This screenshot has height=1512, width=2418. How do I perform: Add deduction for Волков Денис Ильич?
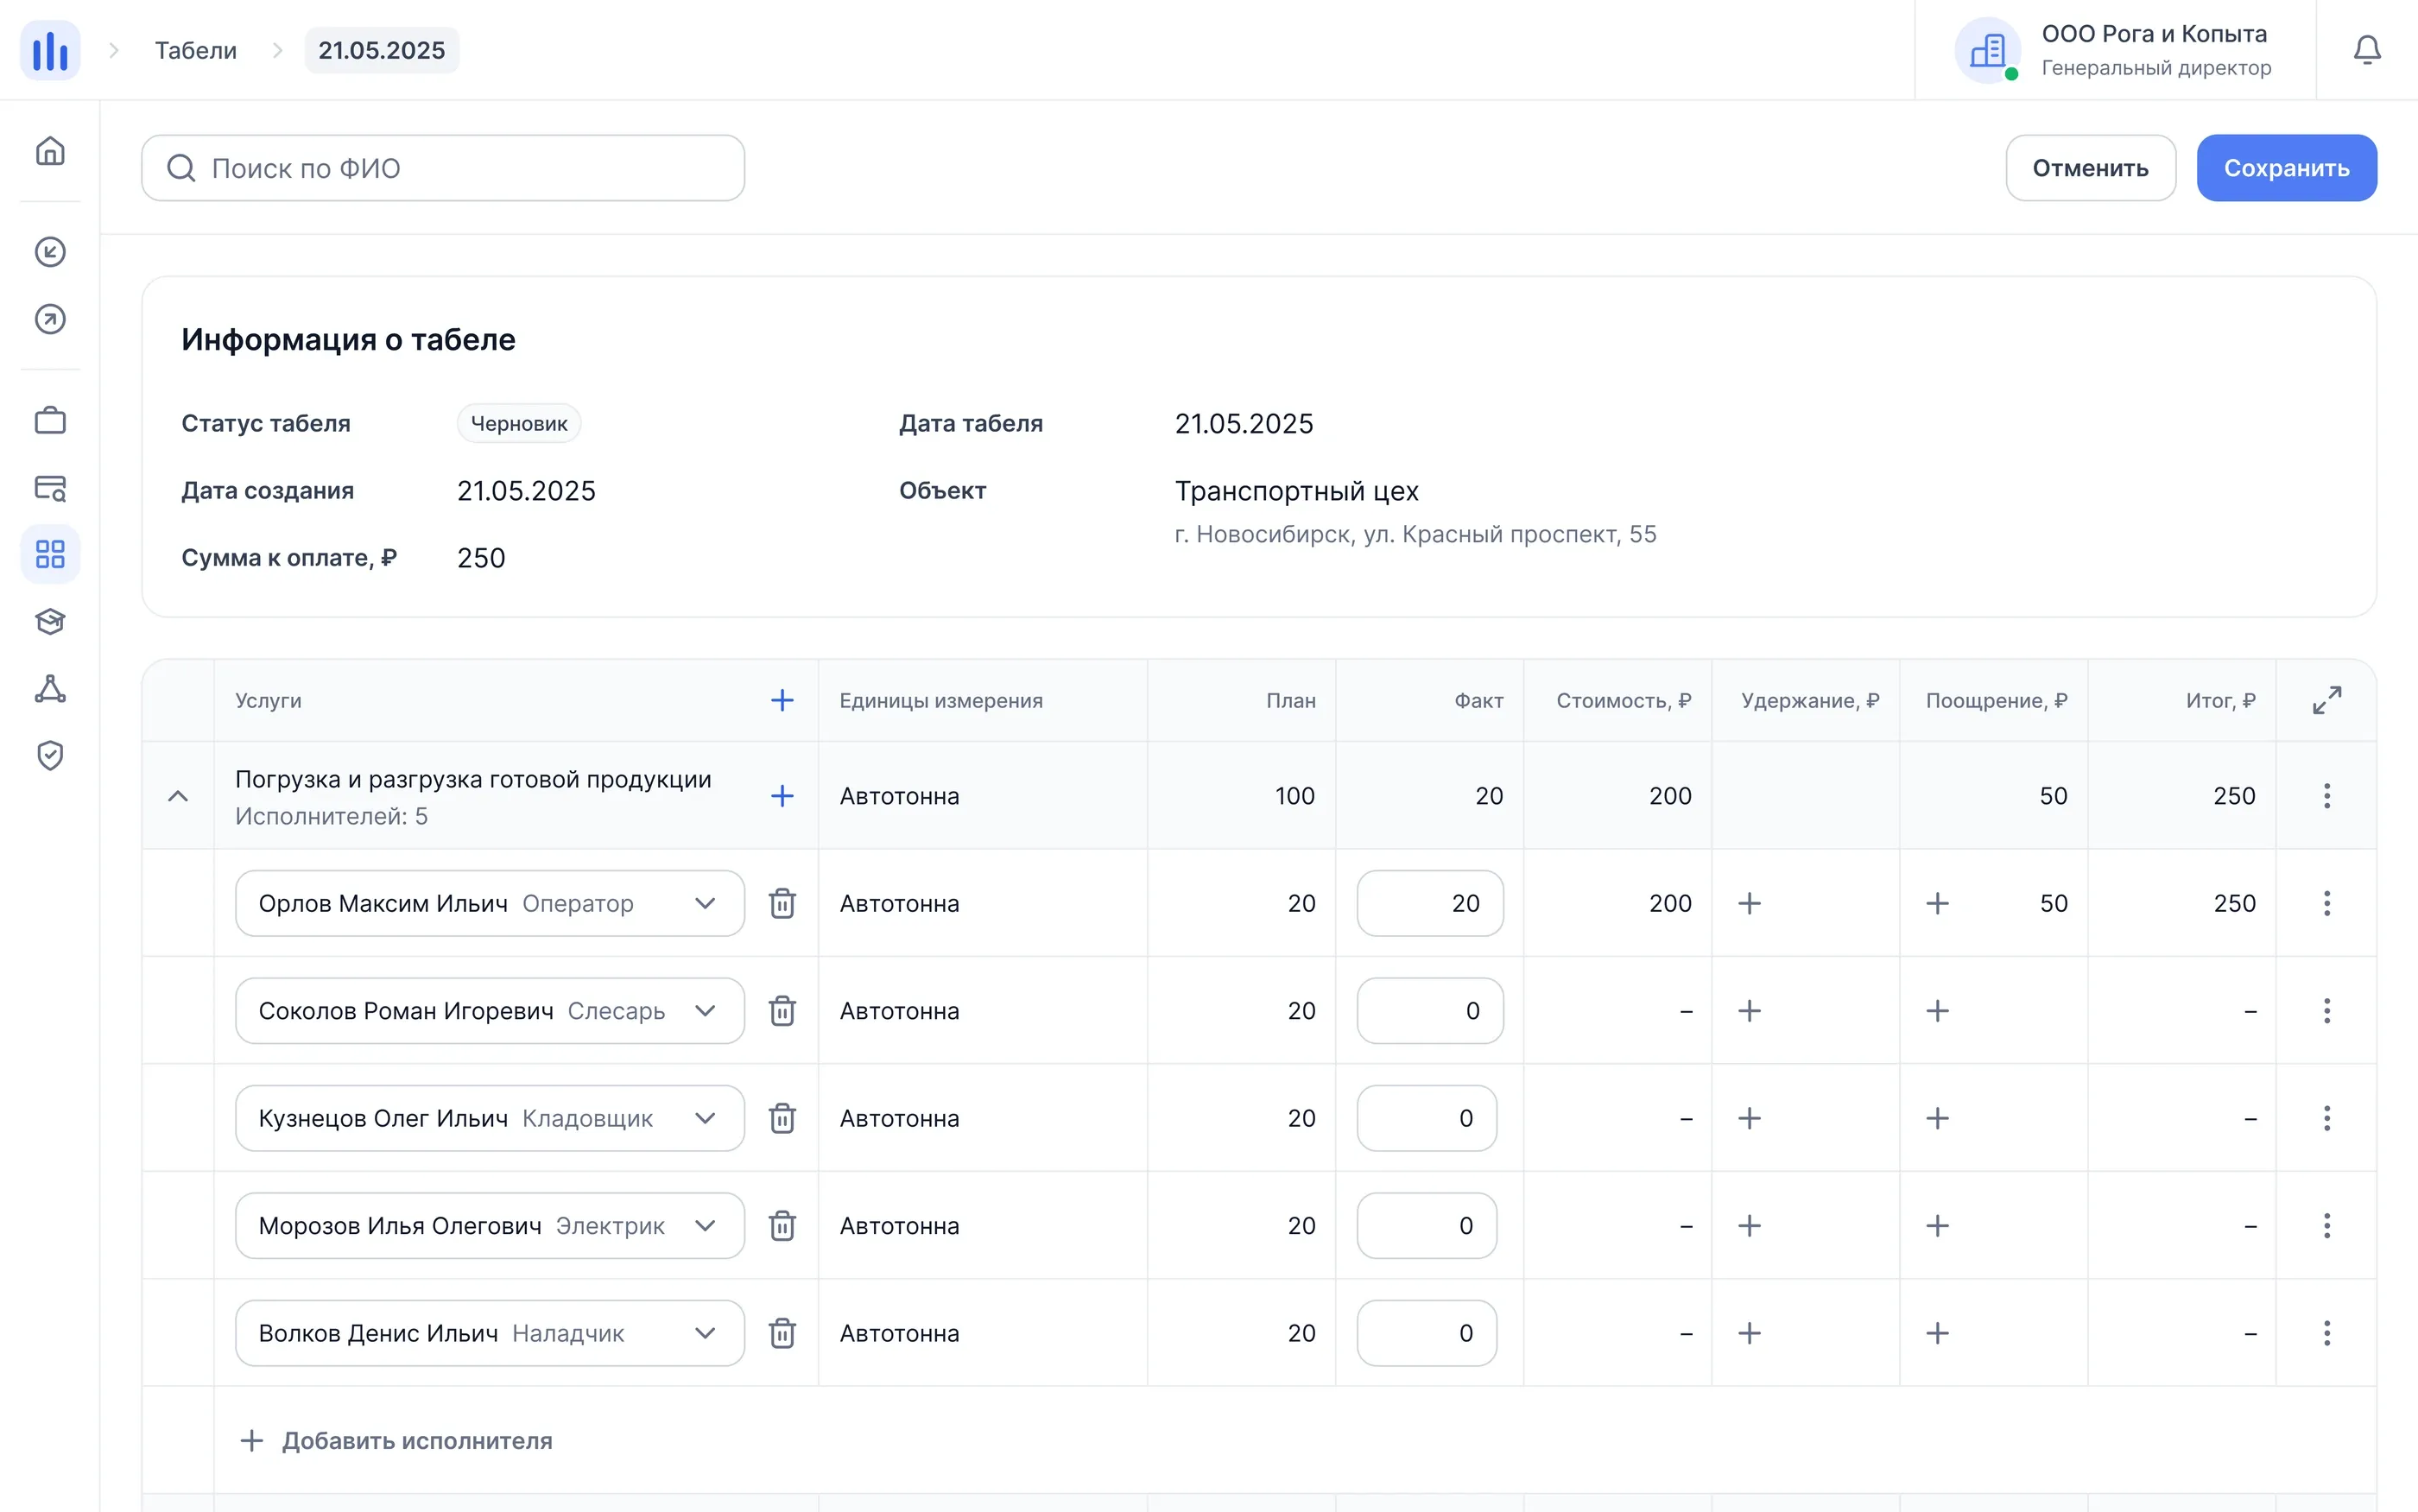1749,1333
